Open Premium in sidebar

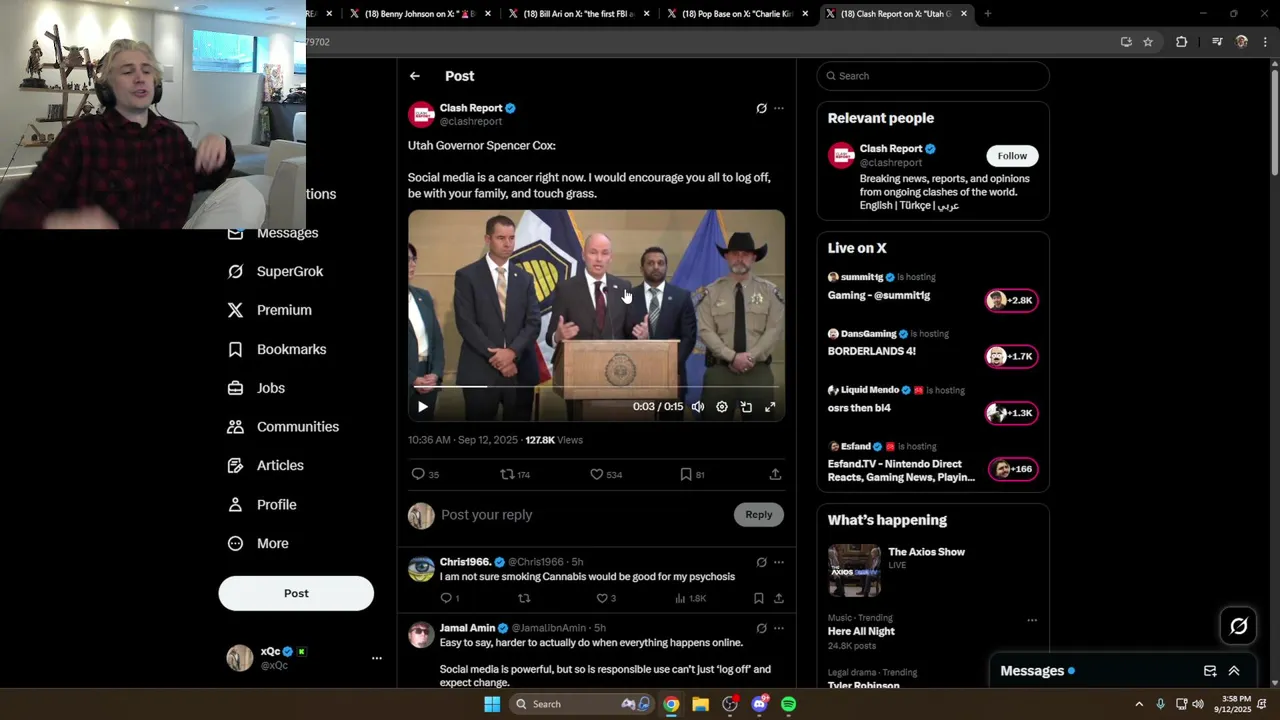point(270,310)
